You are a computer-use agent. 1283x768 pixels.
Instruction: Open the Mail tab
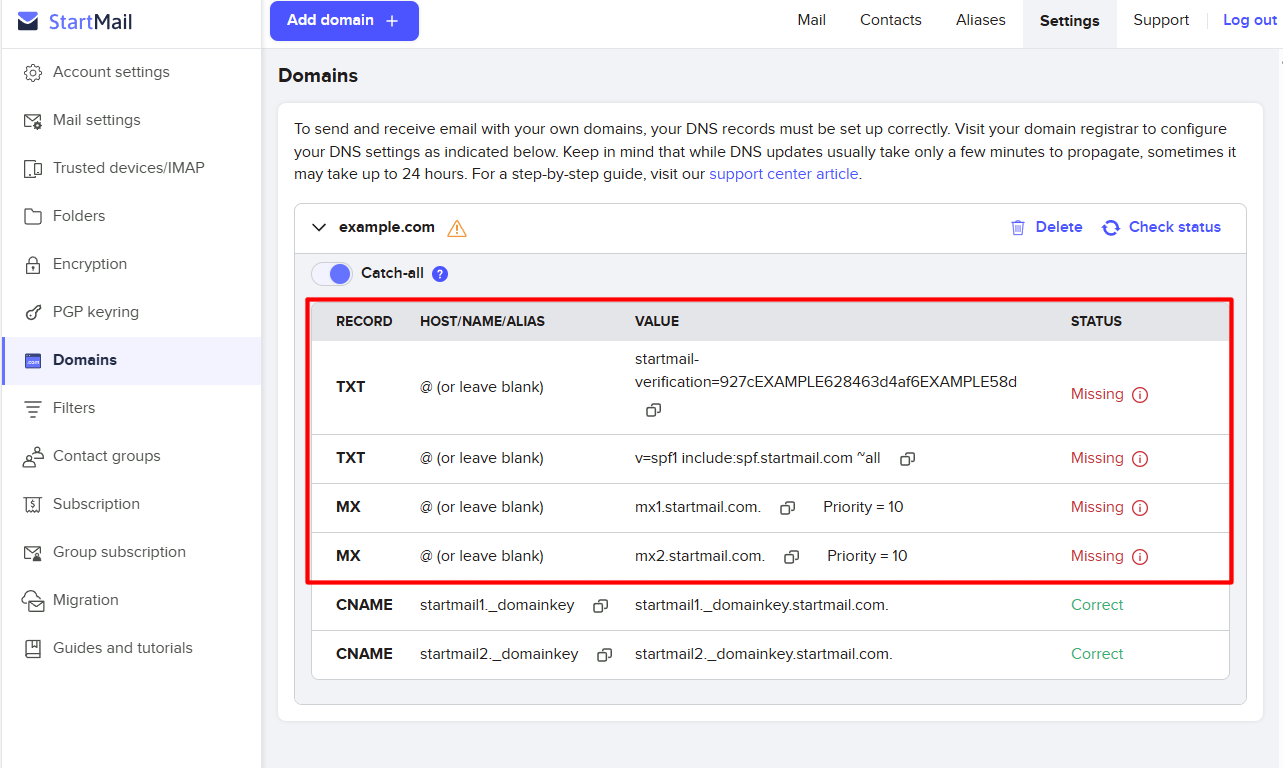(812, 20)
